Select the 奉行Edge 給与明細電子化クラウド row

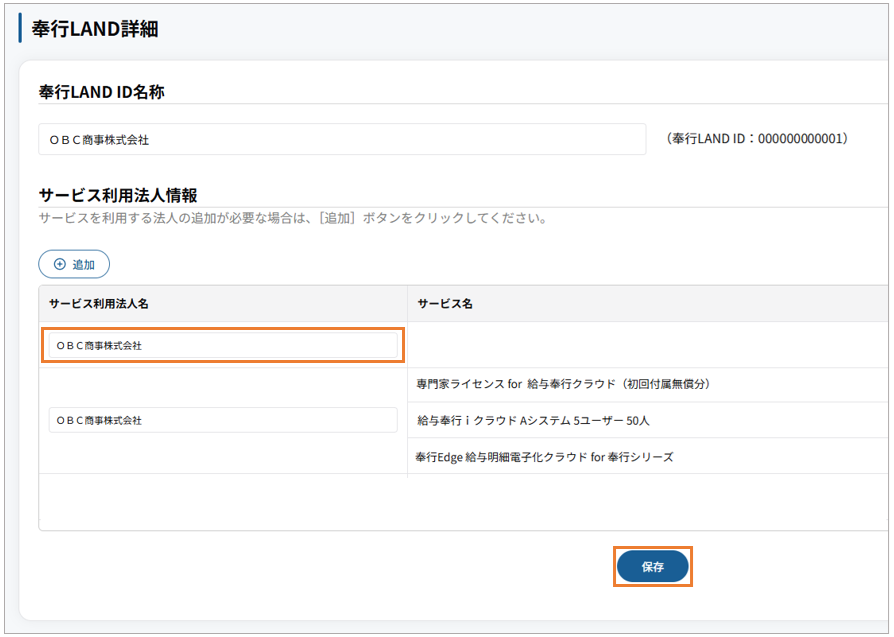648,457
